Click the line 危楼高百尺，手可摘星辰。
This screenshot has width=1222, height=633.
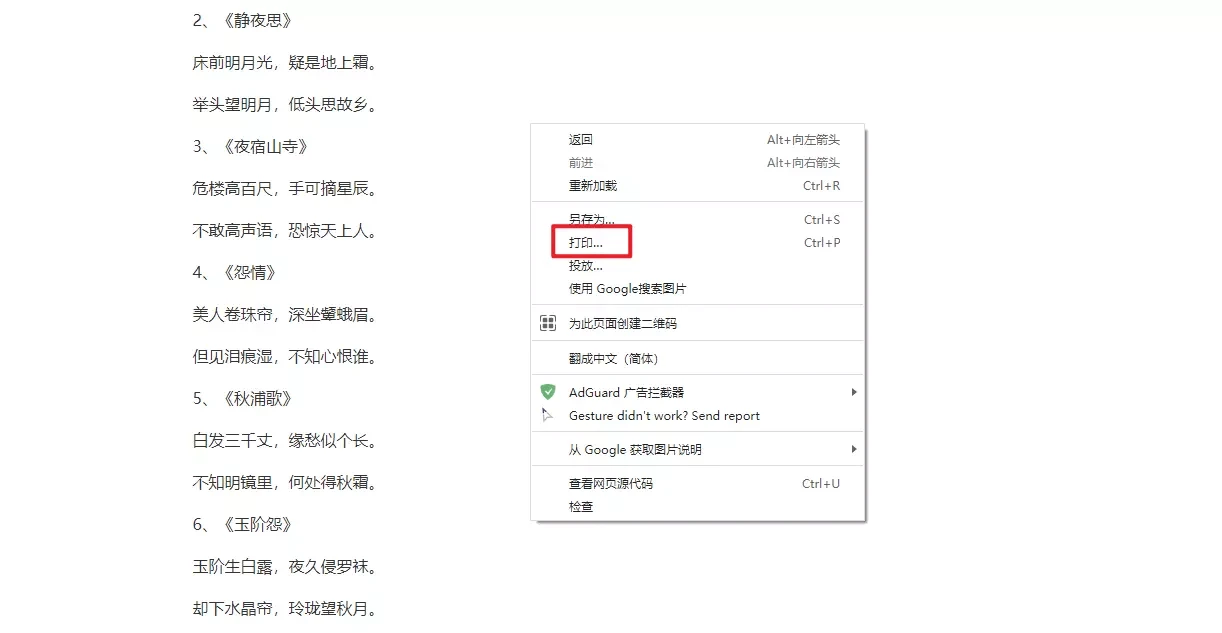pos(287,188)
